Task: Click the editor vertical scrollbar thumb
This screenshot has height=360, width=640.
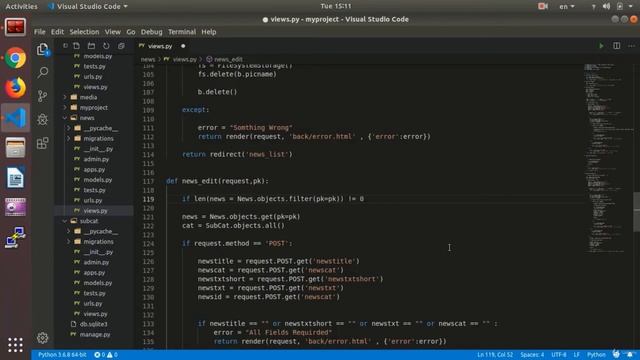Action: pyautogui.click(x=636, y=211)
